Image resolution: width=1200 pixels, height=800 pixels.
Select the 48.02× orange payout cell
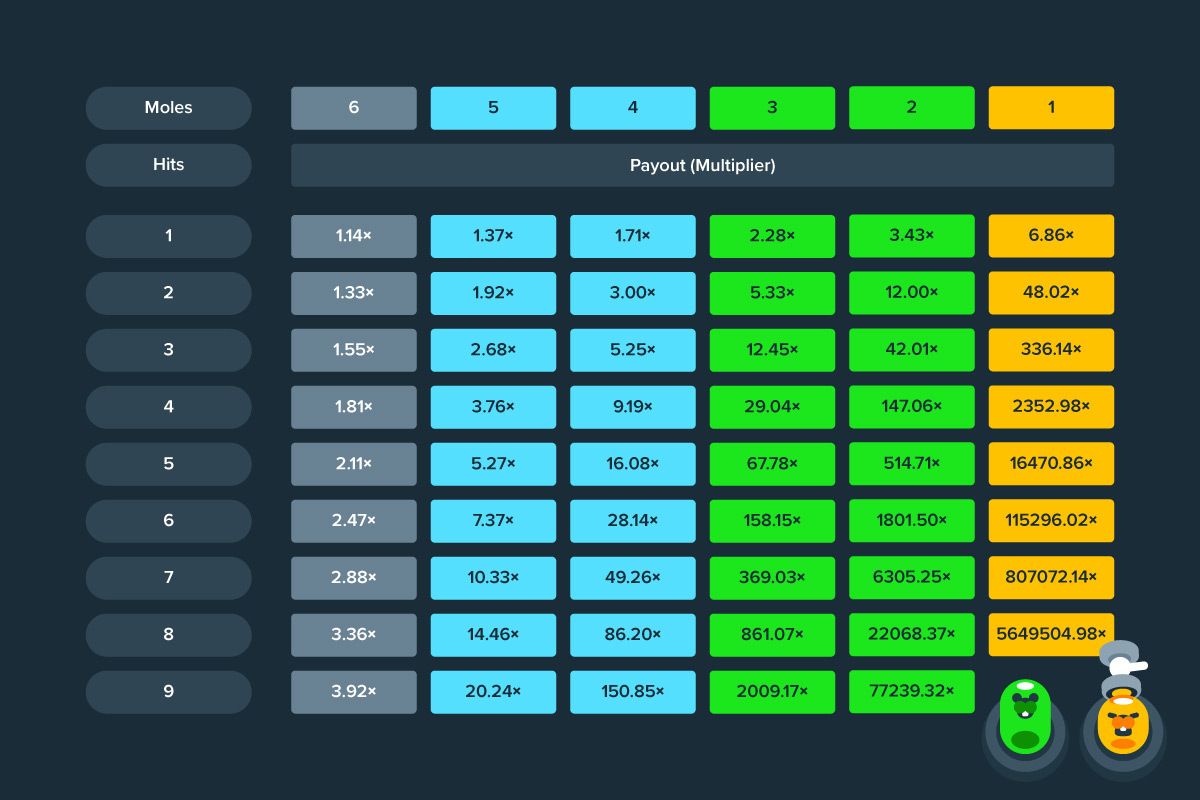[x=1051, y=293]
